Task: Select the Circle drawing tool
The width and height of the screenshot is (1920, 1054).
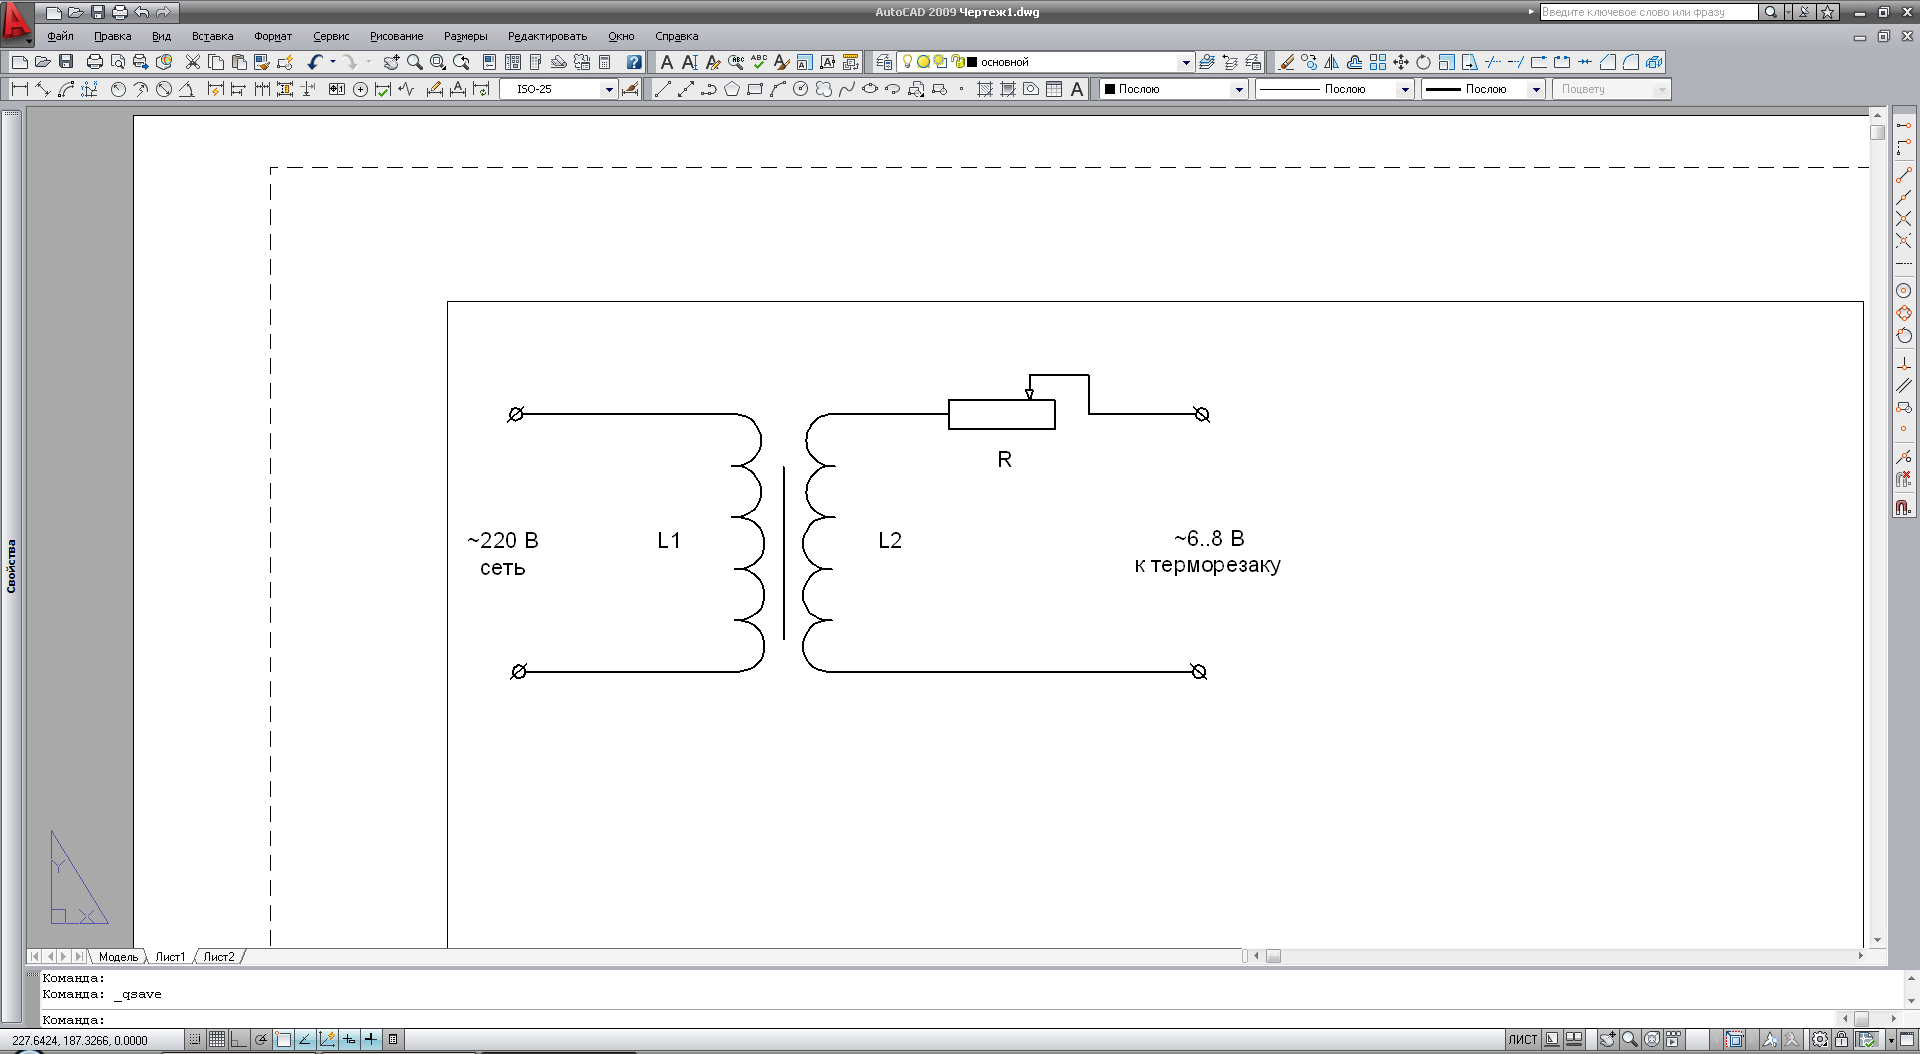Action: click(800, 89)
